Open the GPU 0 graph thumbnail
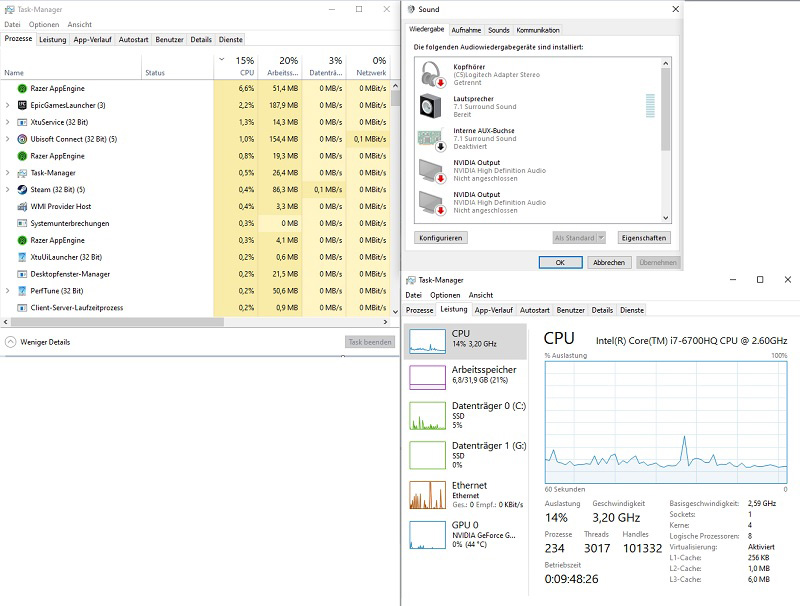The image size is (800, 606). click(427, 535)
